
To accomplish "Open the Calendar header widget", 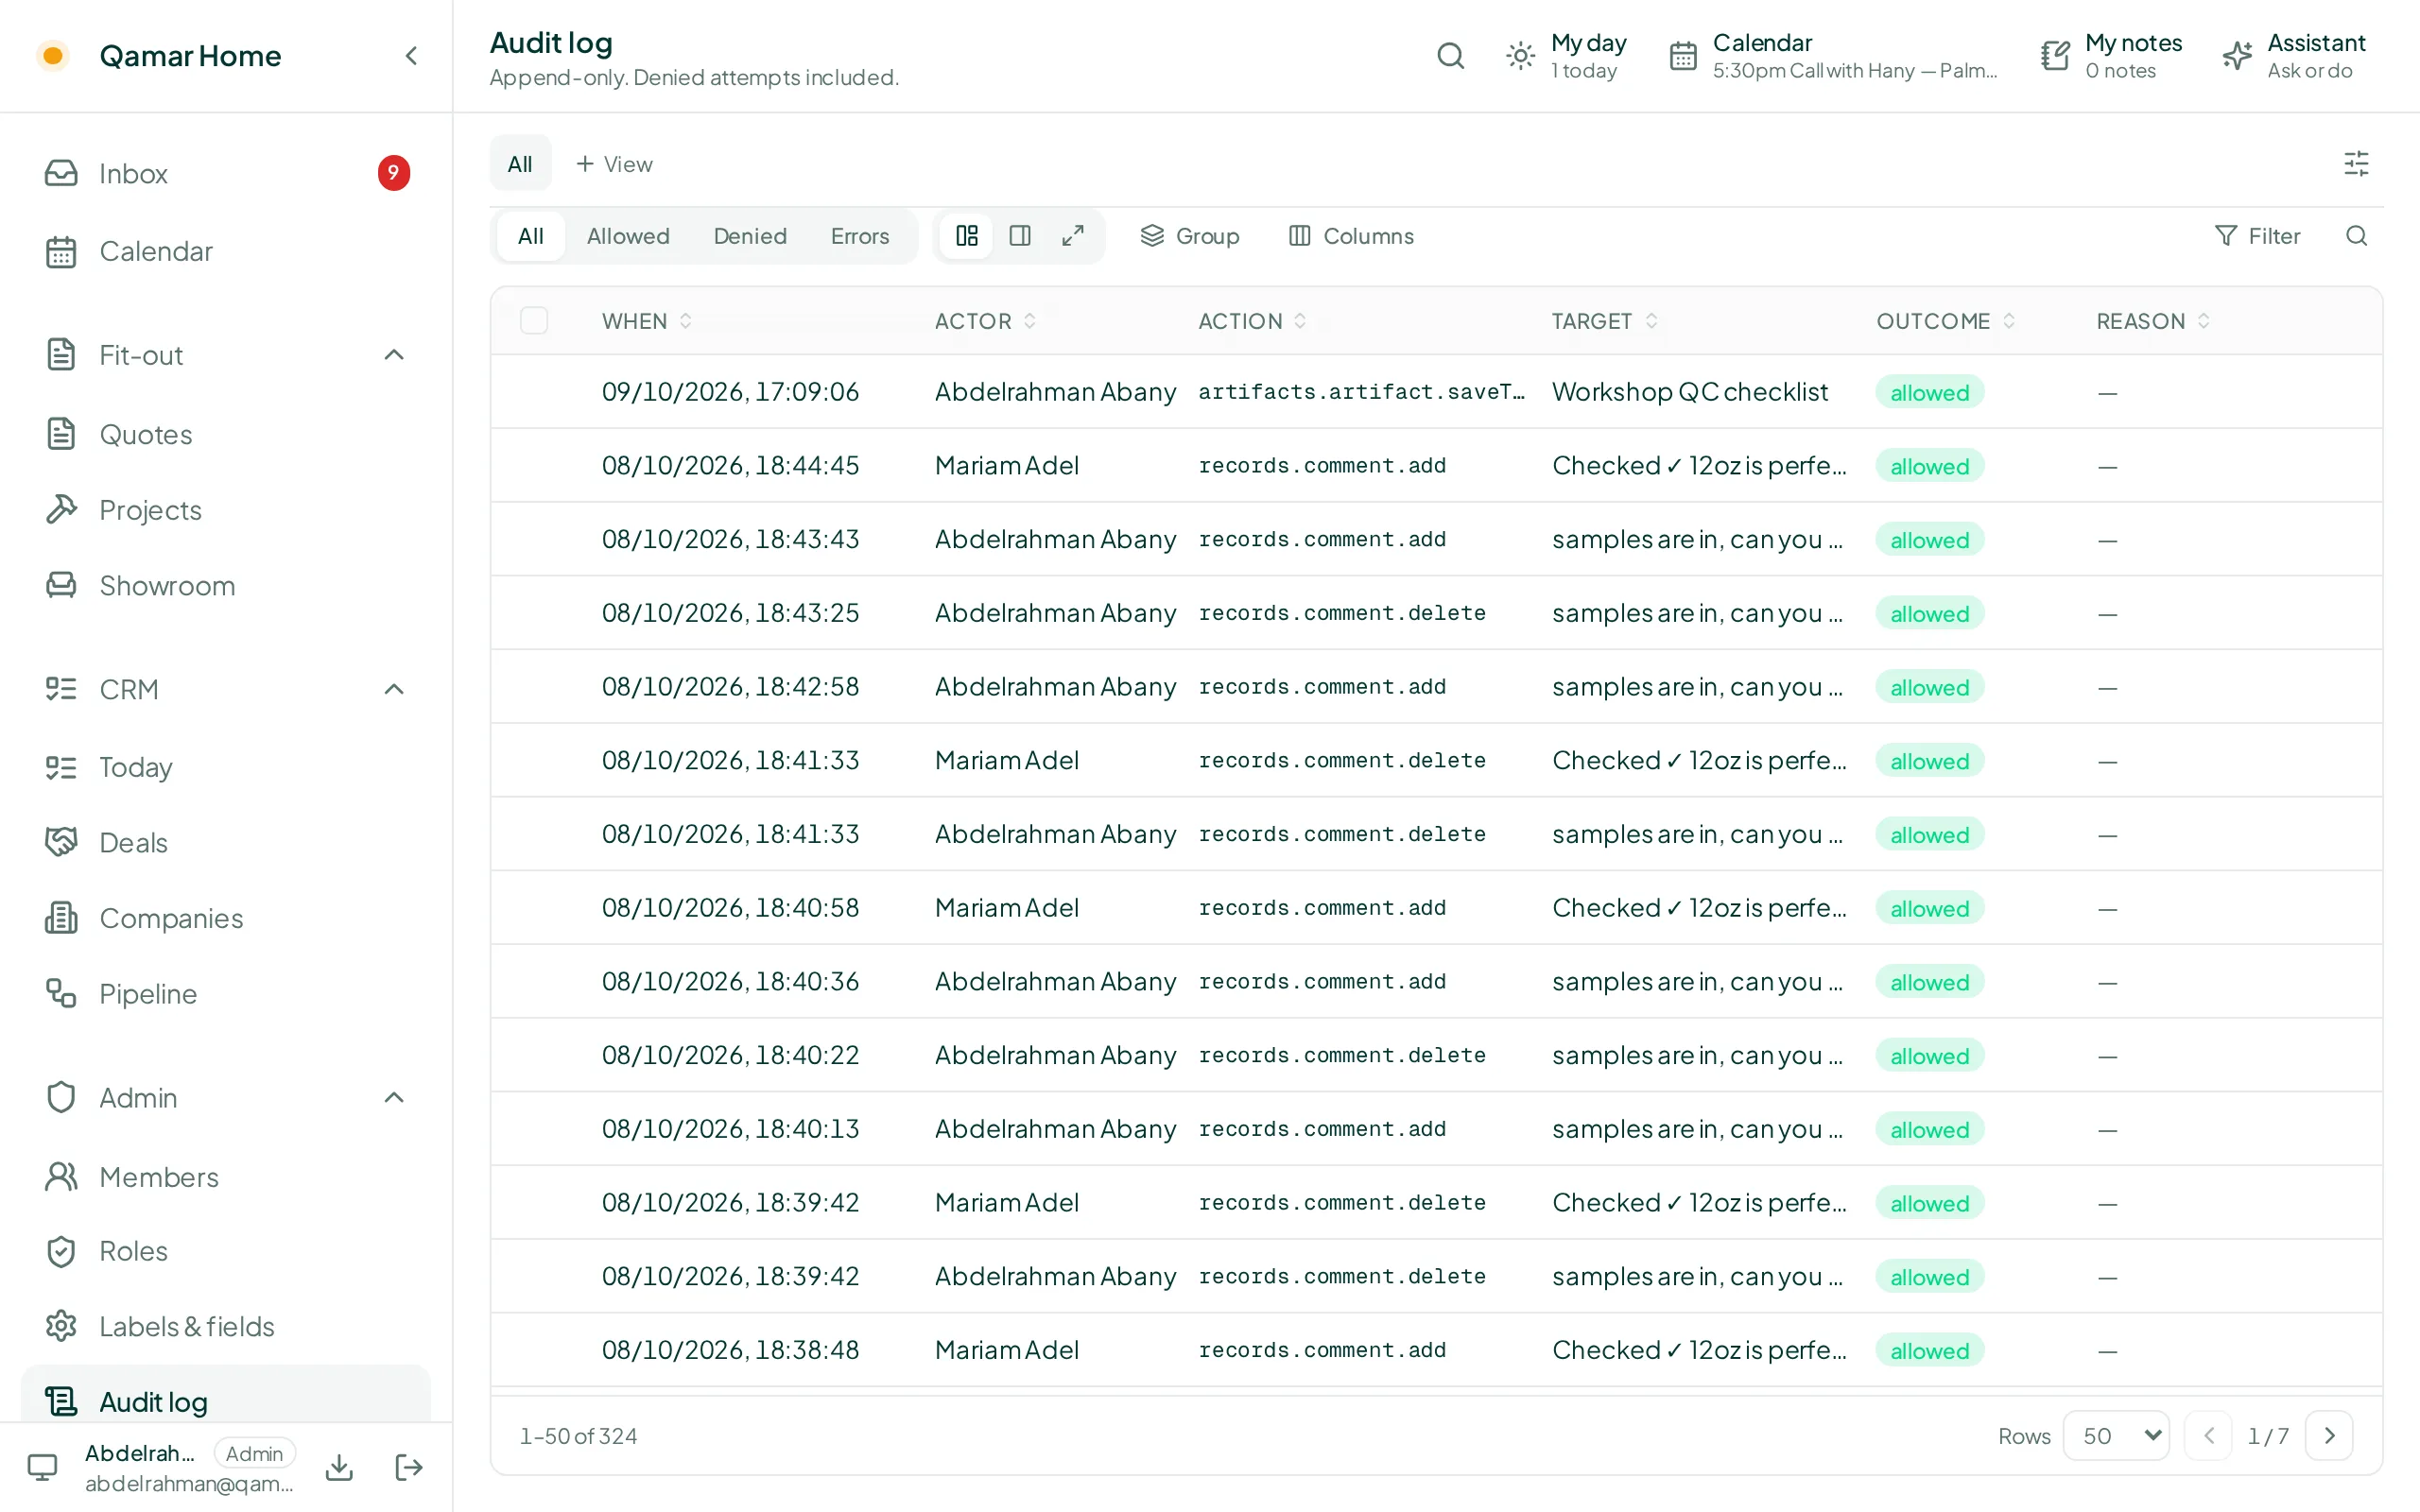I will (1833, 56).
